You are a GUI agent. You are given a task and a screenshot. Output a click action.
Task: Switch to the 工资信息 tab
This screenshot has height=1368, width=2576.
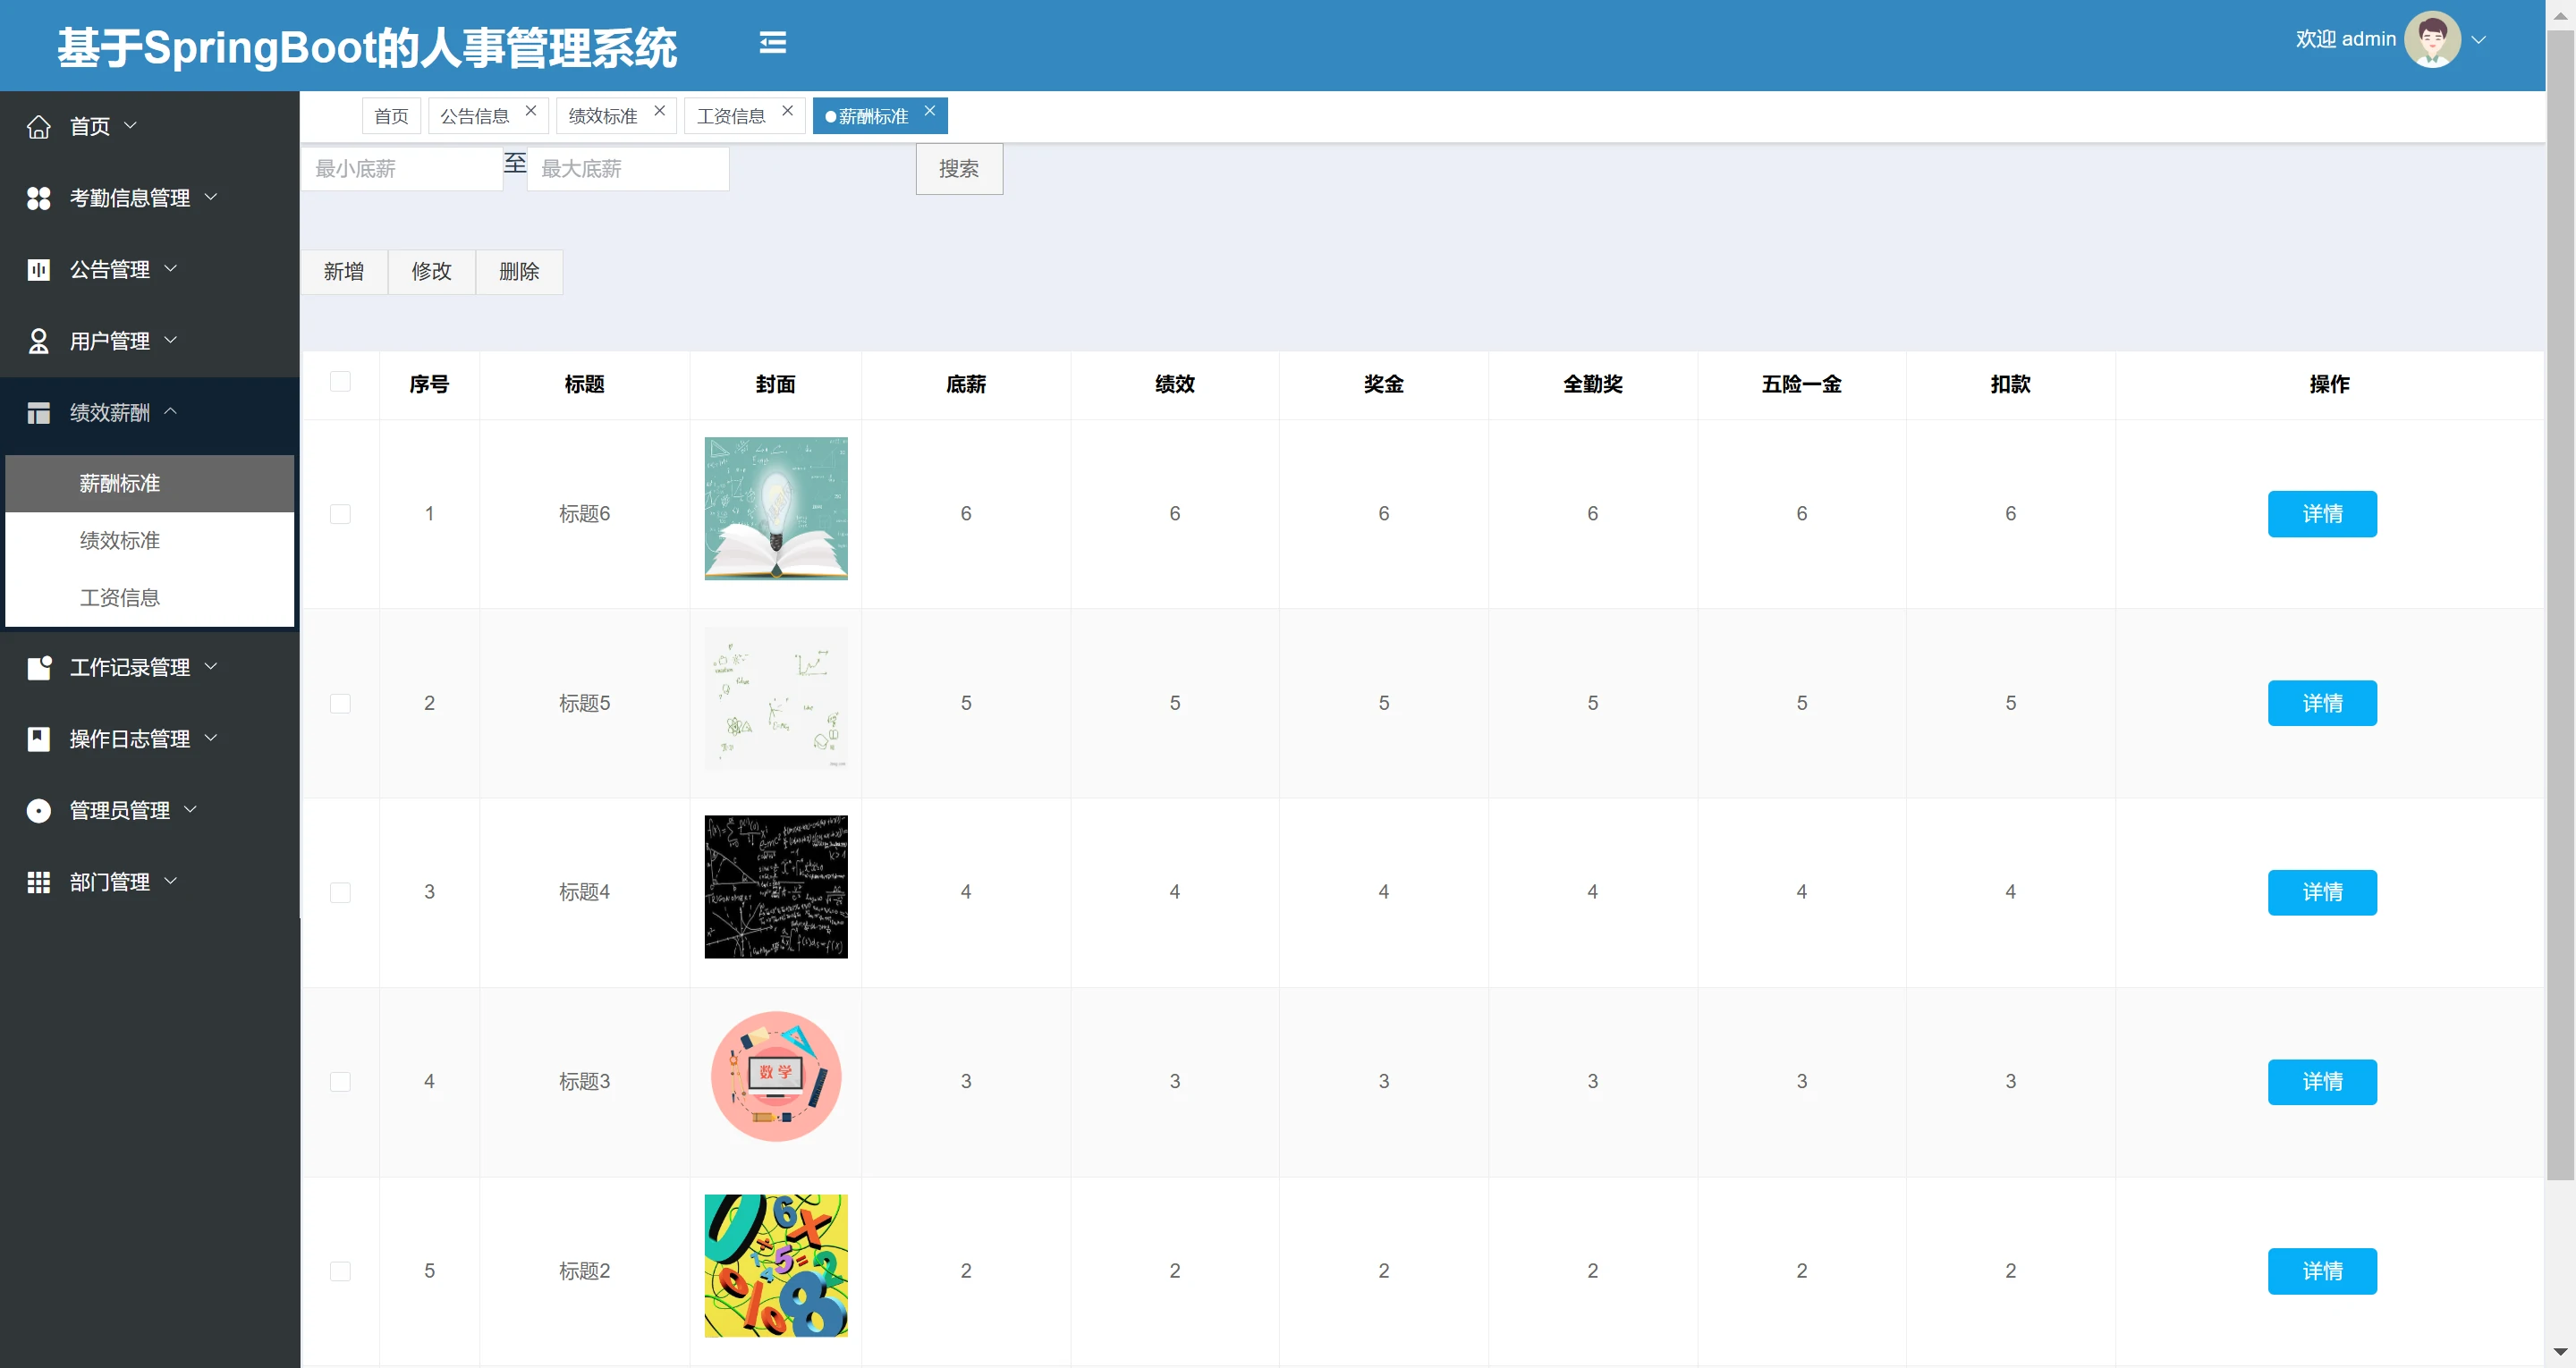pos(731,116)
